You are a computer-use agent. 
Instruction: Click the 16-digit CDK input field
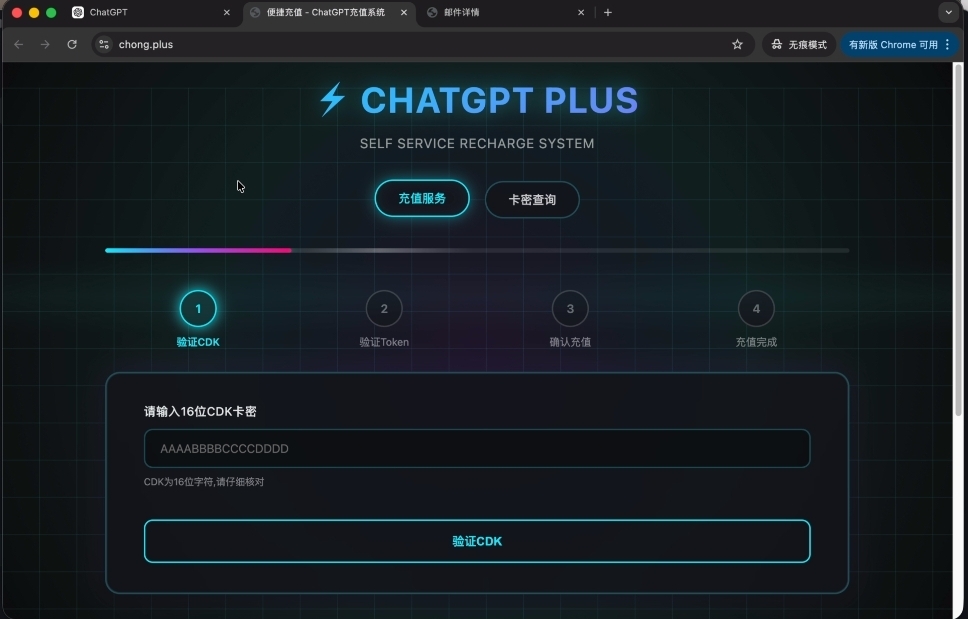[476, 449]
